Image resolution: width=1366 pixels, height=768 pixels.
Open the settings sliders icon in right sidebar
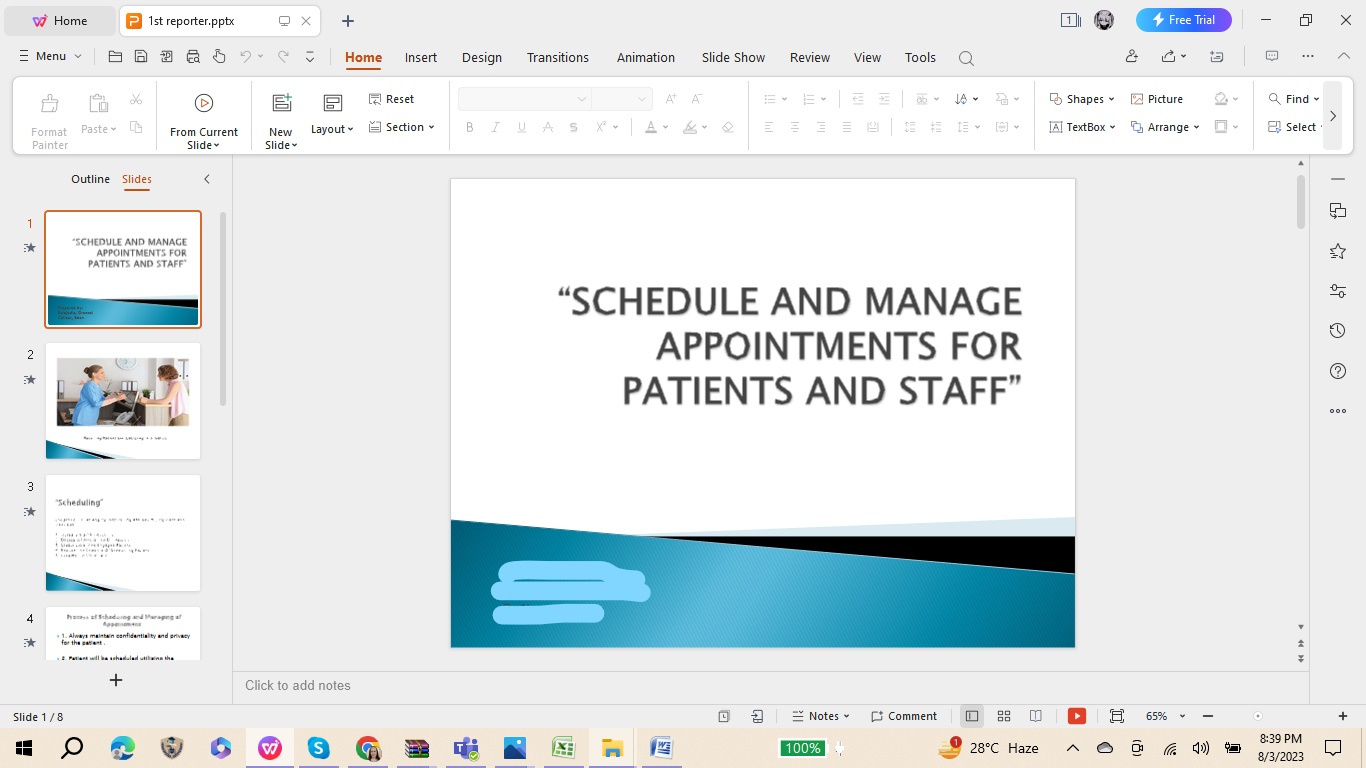pyautogui.click(x=1338, y=291)
